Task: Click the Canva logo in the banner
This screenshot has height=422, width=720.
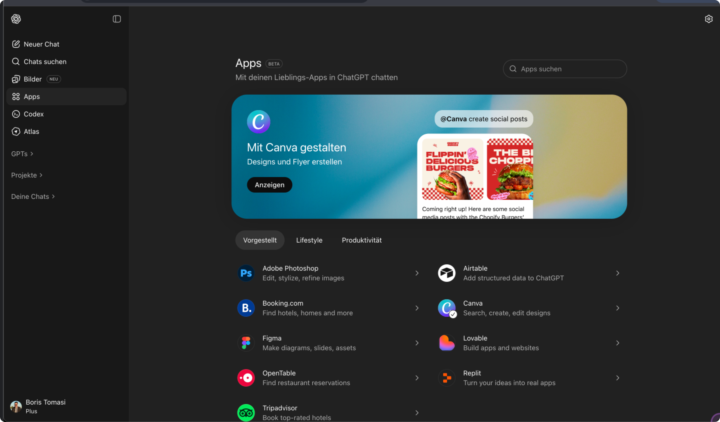Action: point(259,122)
